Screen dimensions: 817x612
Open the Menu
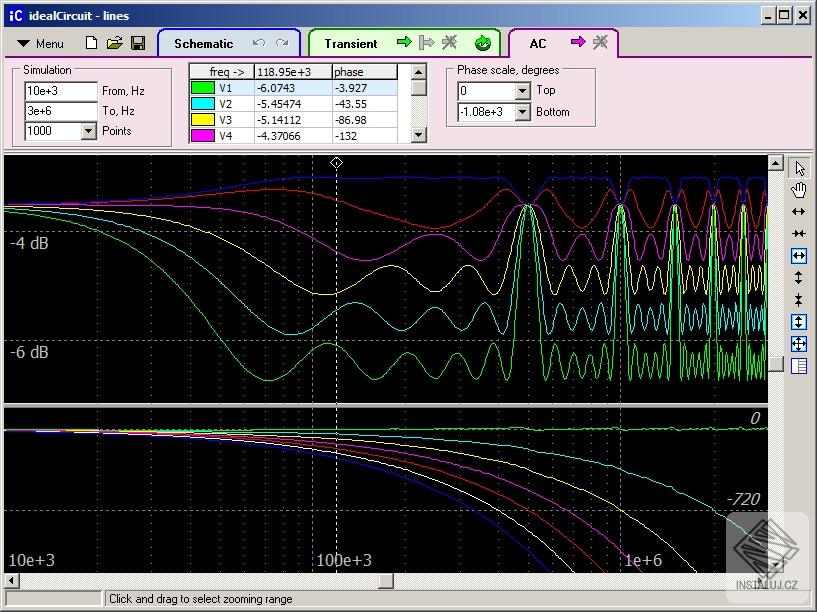coord(40,44)
